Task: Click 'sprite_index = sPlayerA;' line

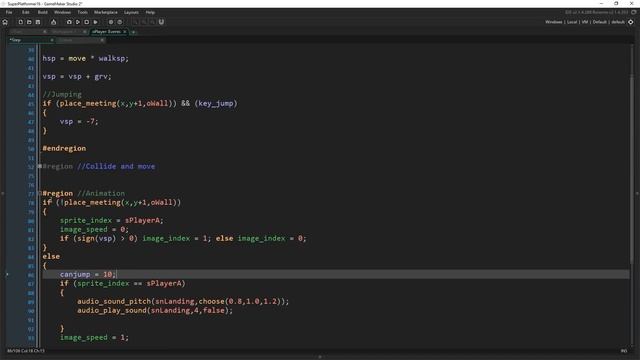Action: pyautogui.click(x=111, y=220)
